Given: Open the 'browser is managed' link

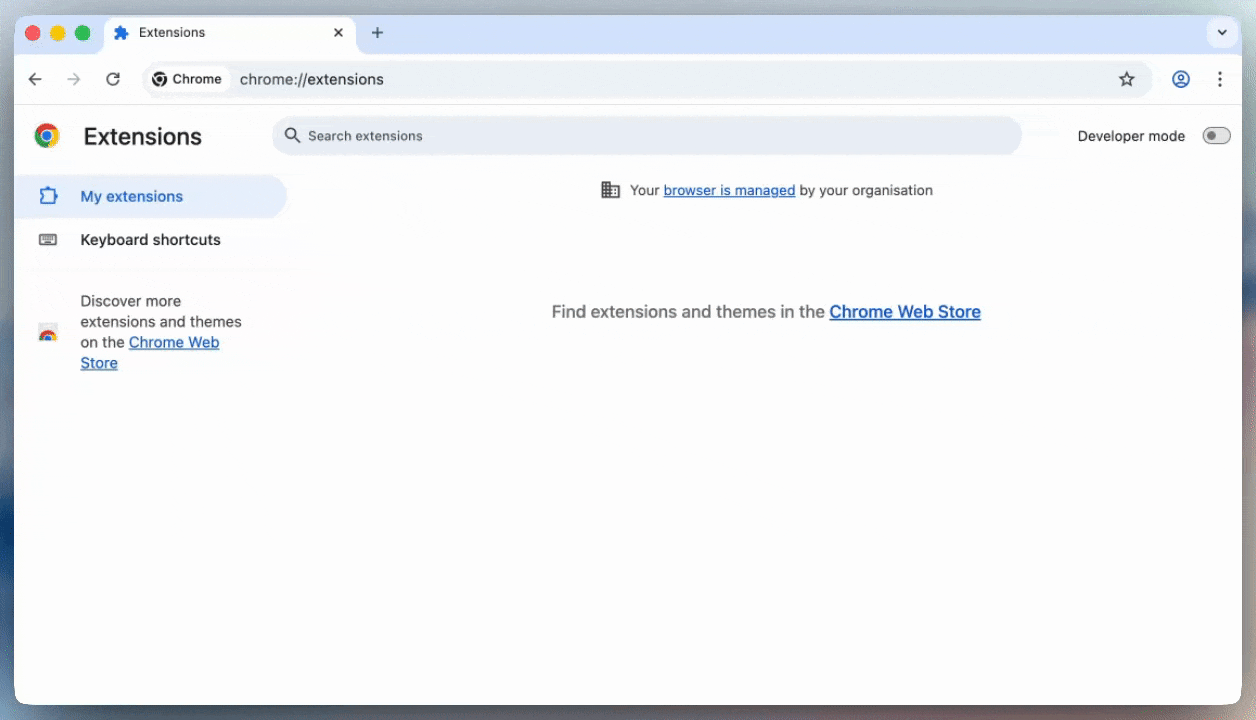Looking at the screenshot, I should coord(729,190).
